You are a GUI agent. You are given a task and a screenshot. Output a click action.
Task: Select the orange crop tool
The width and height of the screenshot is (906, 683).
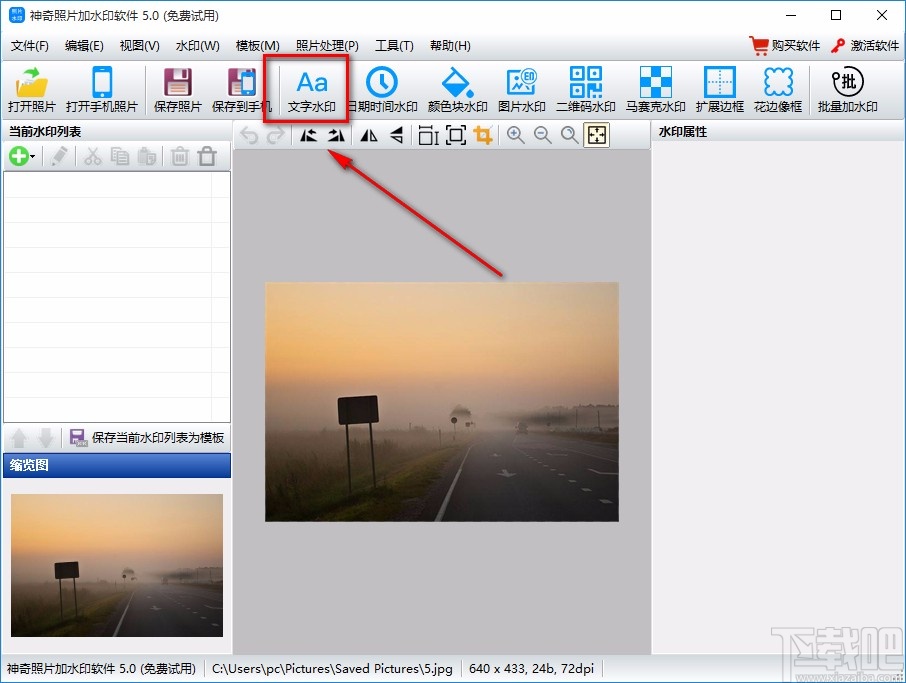click(483, 135)
